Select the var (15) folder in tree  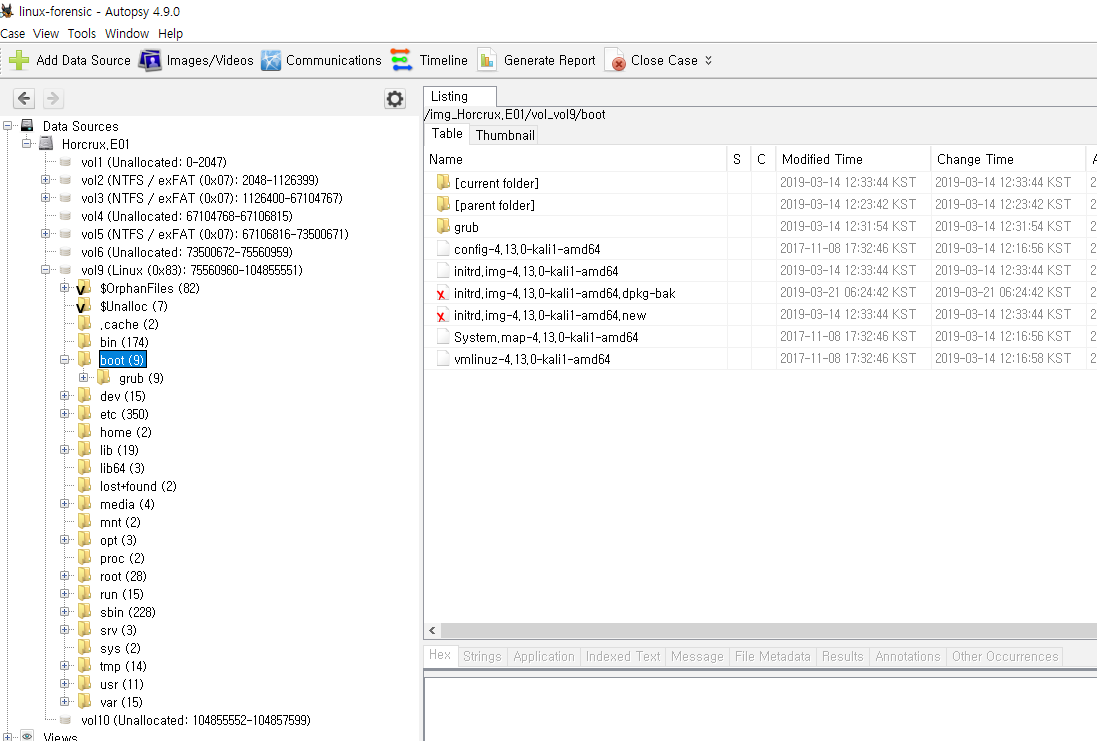pos(121,702)
